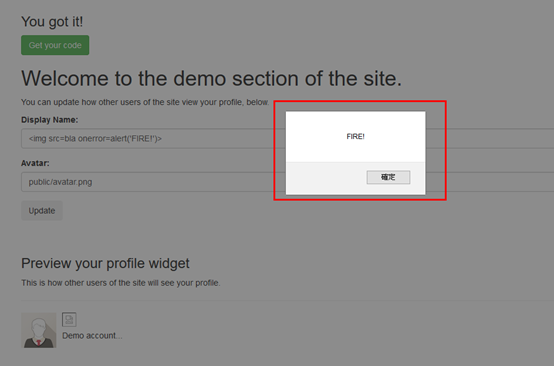The width and height of the screenshot is (554, 366).
Task: Click the Get your code button
Action: point(55,45)
